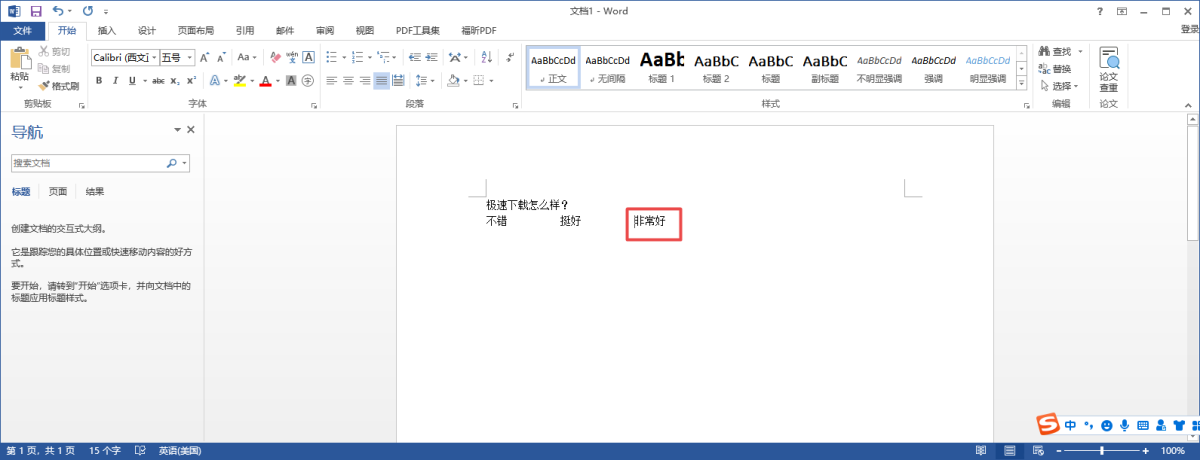1200x460 pixels.
Task: Click the save icon in quick access toolbar
Action: click(x=36, y=10)
